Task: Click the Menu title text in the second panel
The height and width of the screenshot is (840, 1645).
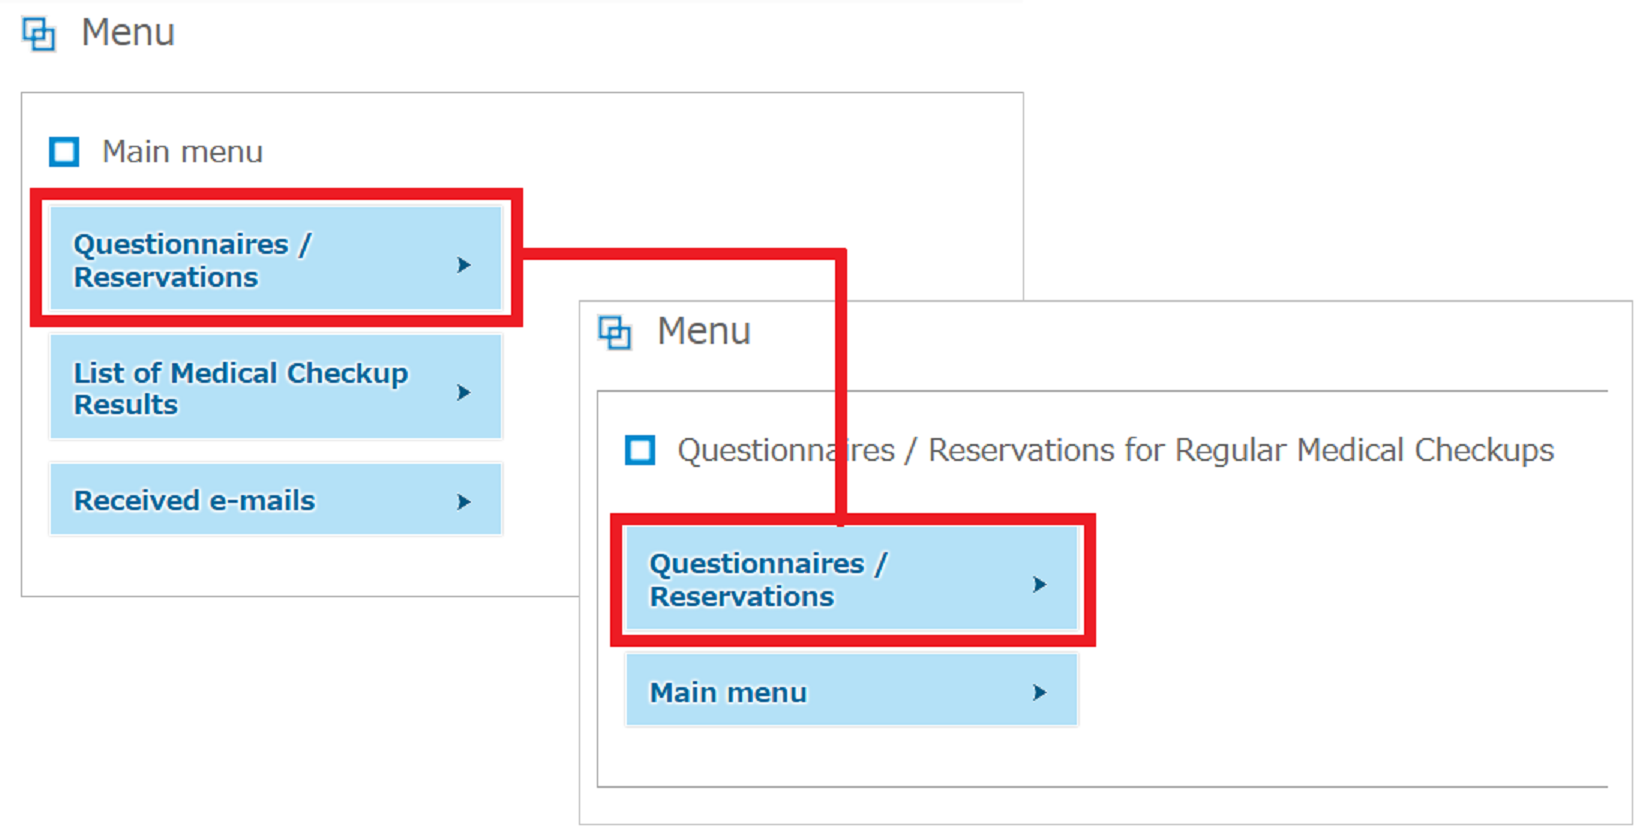Action: click(x=704, y=331)
